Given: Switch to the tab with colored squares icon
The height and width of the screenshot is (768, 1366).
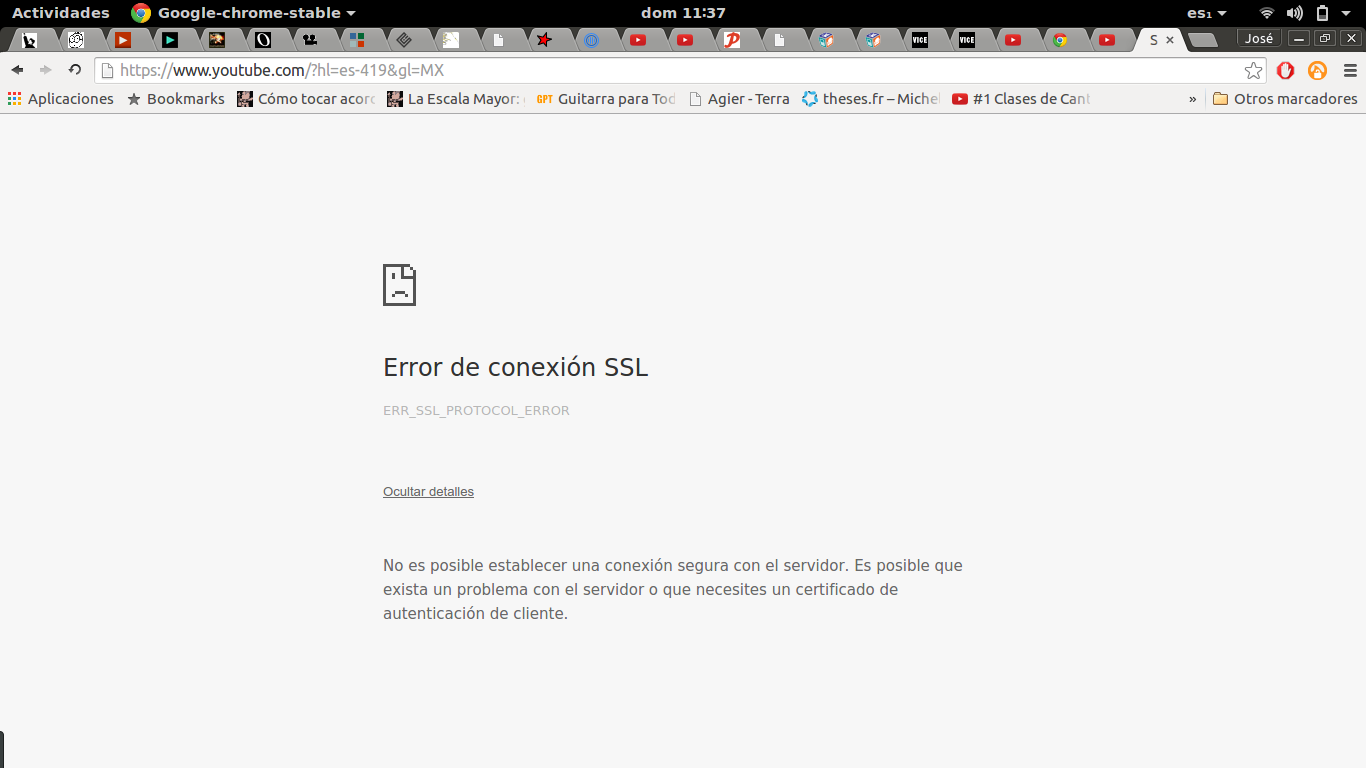Looking at the screenshot, I should coord(357,40).
